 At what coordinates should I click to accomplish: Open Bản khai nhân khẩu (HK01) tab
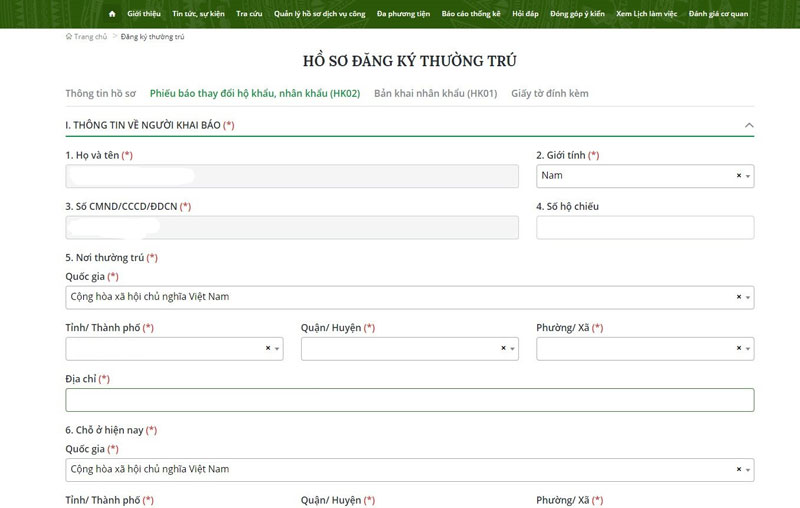click(x=435, y=93)
